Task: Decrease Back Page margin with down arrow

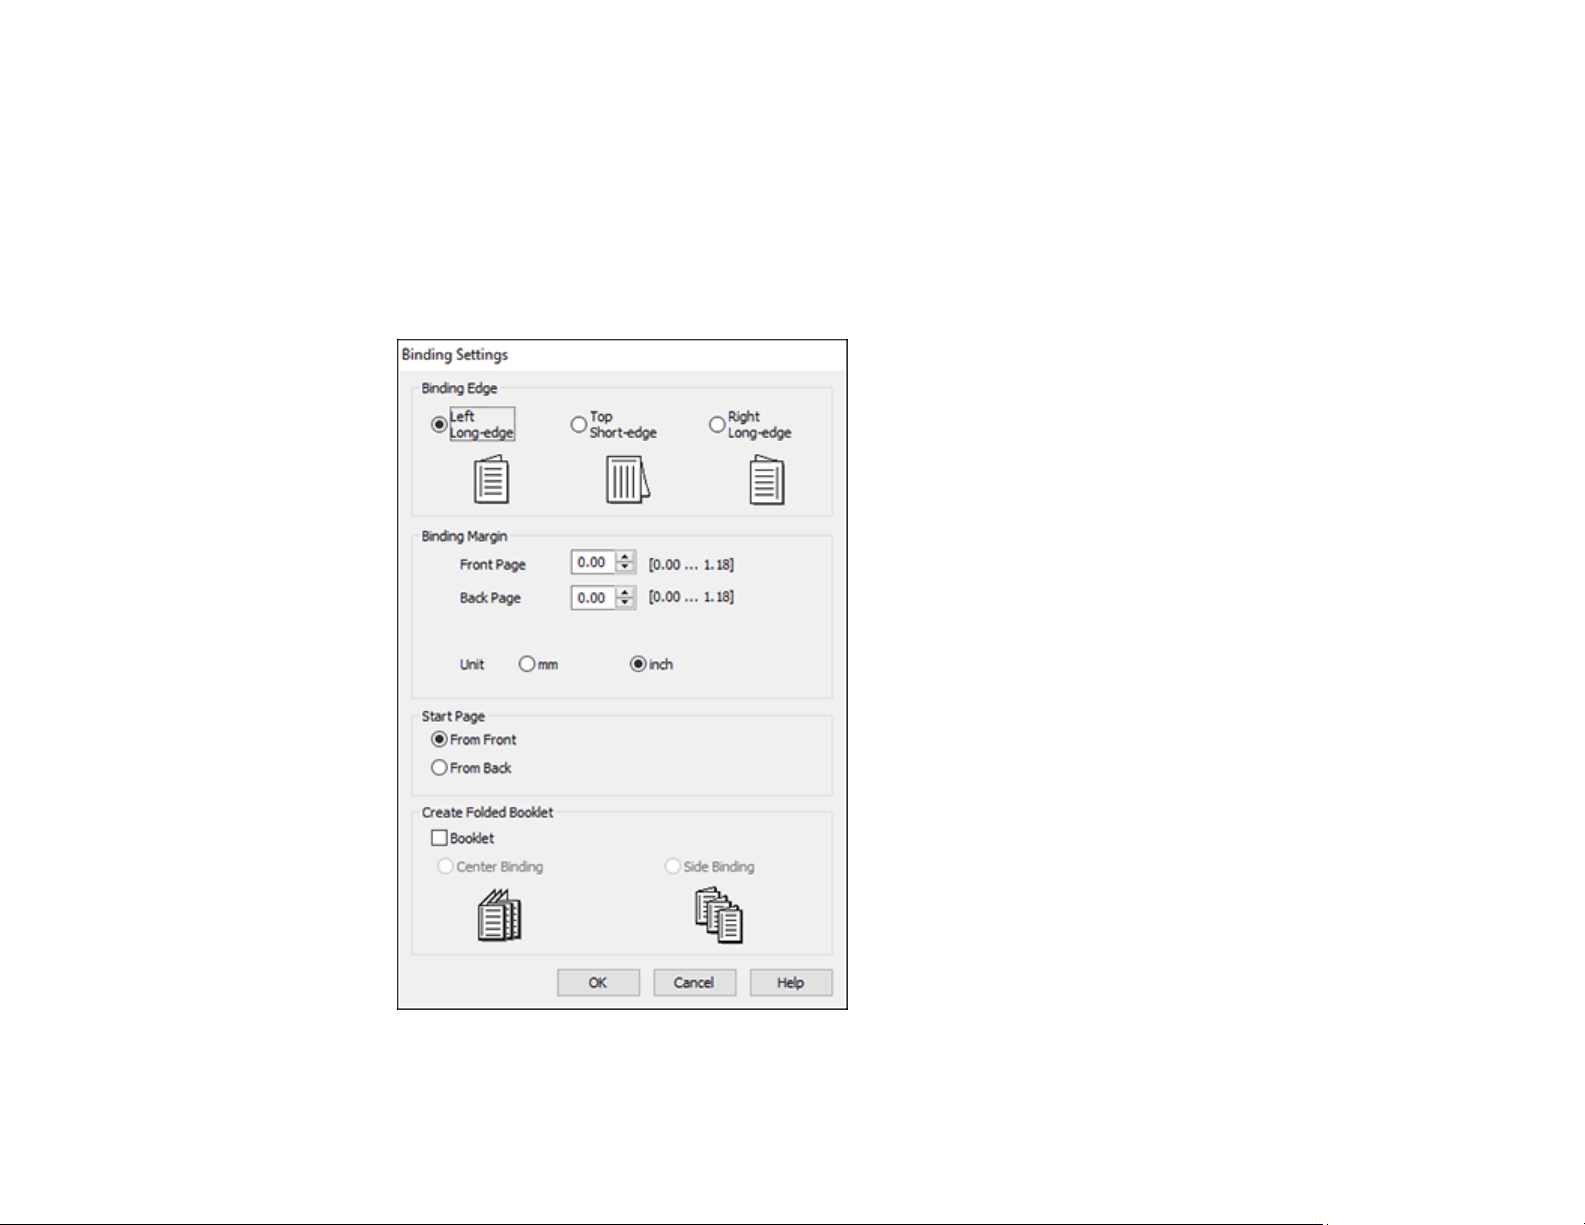Action: [x=626, y=603]
